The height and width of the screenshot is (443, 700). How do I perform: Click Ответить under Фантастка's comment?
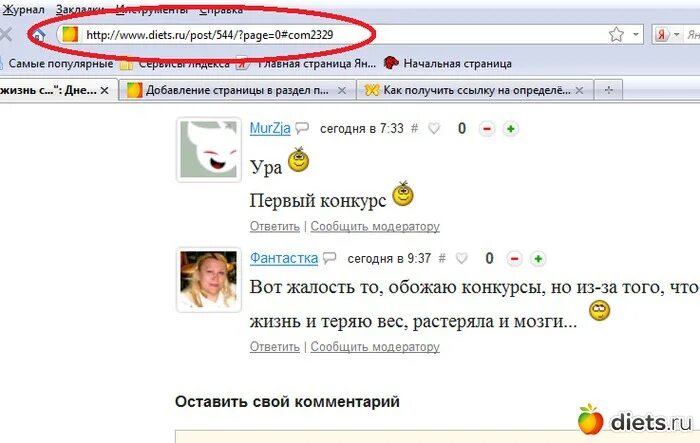click(275, 347)
